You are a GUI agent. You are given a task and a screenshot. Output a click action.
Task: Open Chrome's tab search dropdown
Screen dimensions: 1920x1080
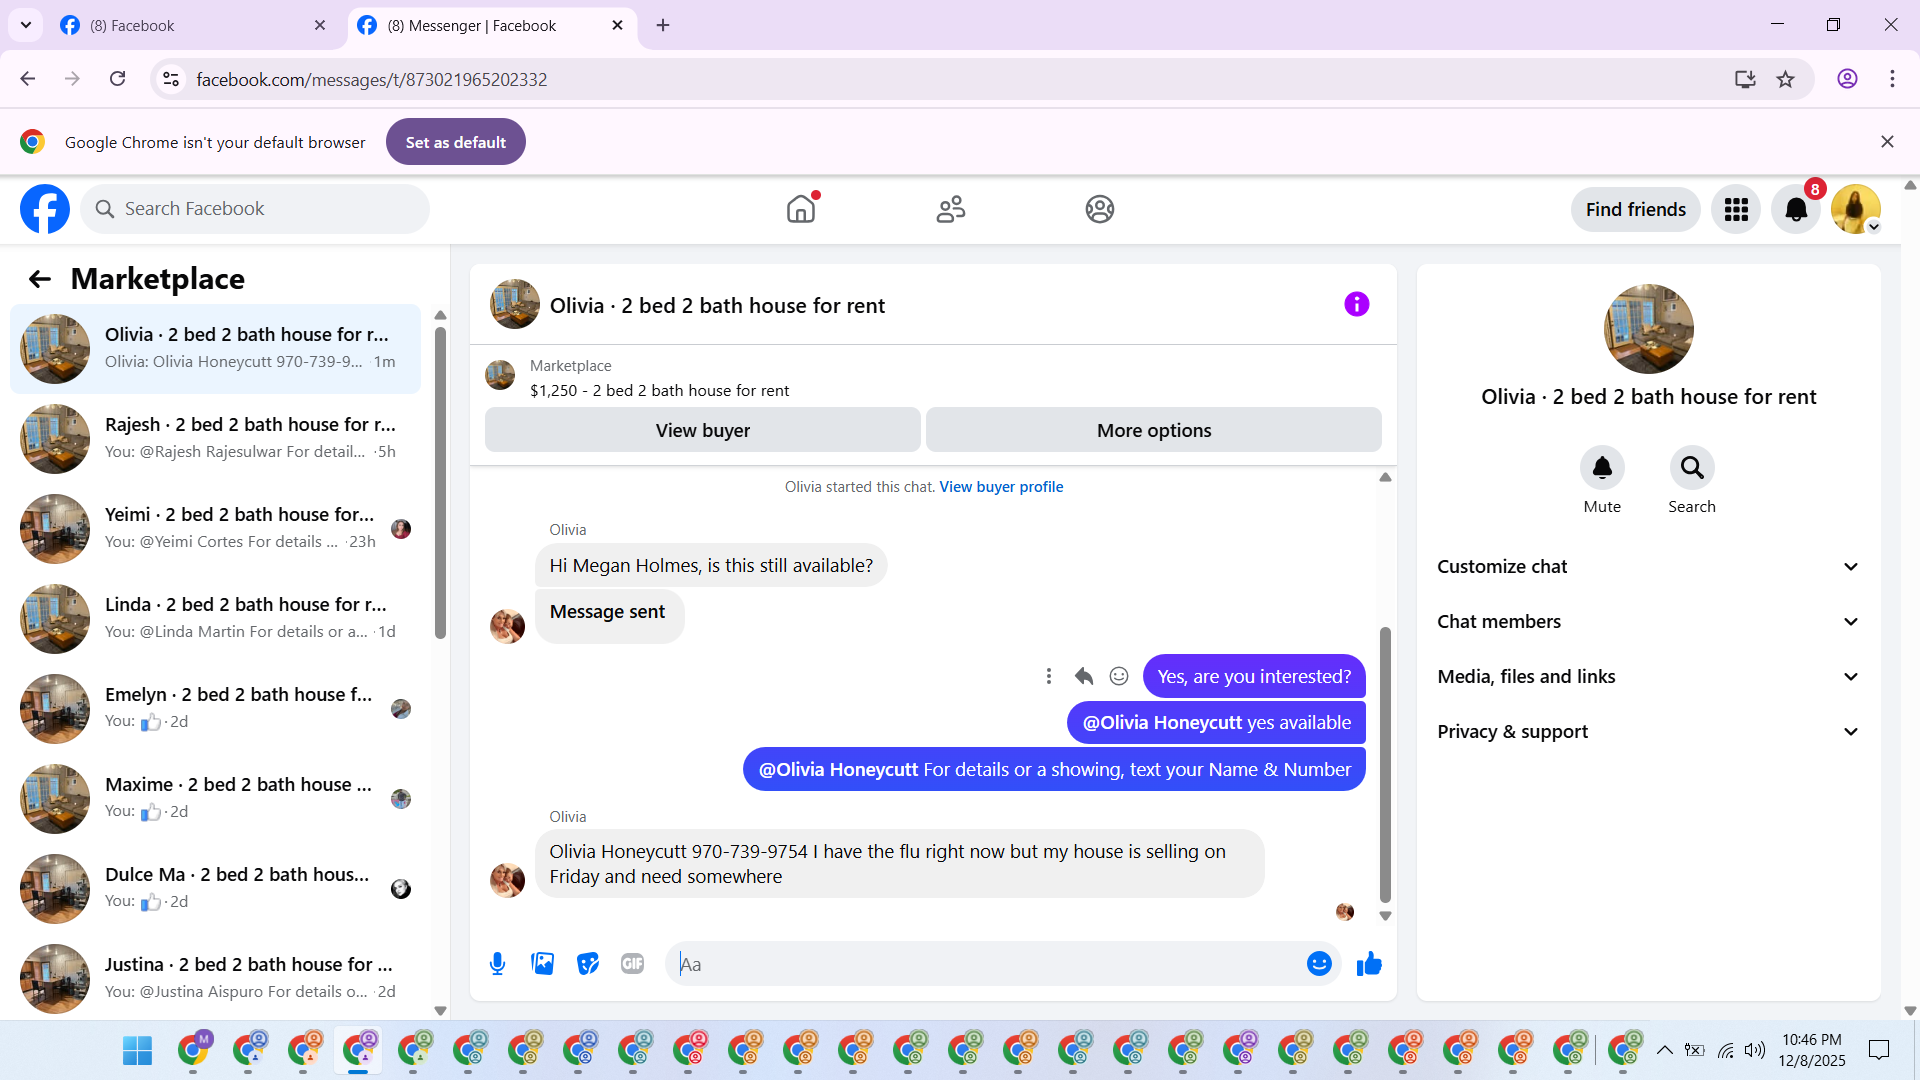click(26, 25)
